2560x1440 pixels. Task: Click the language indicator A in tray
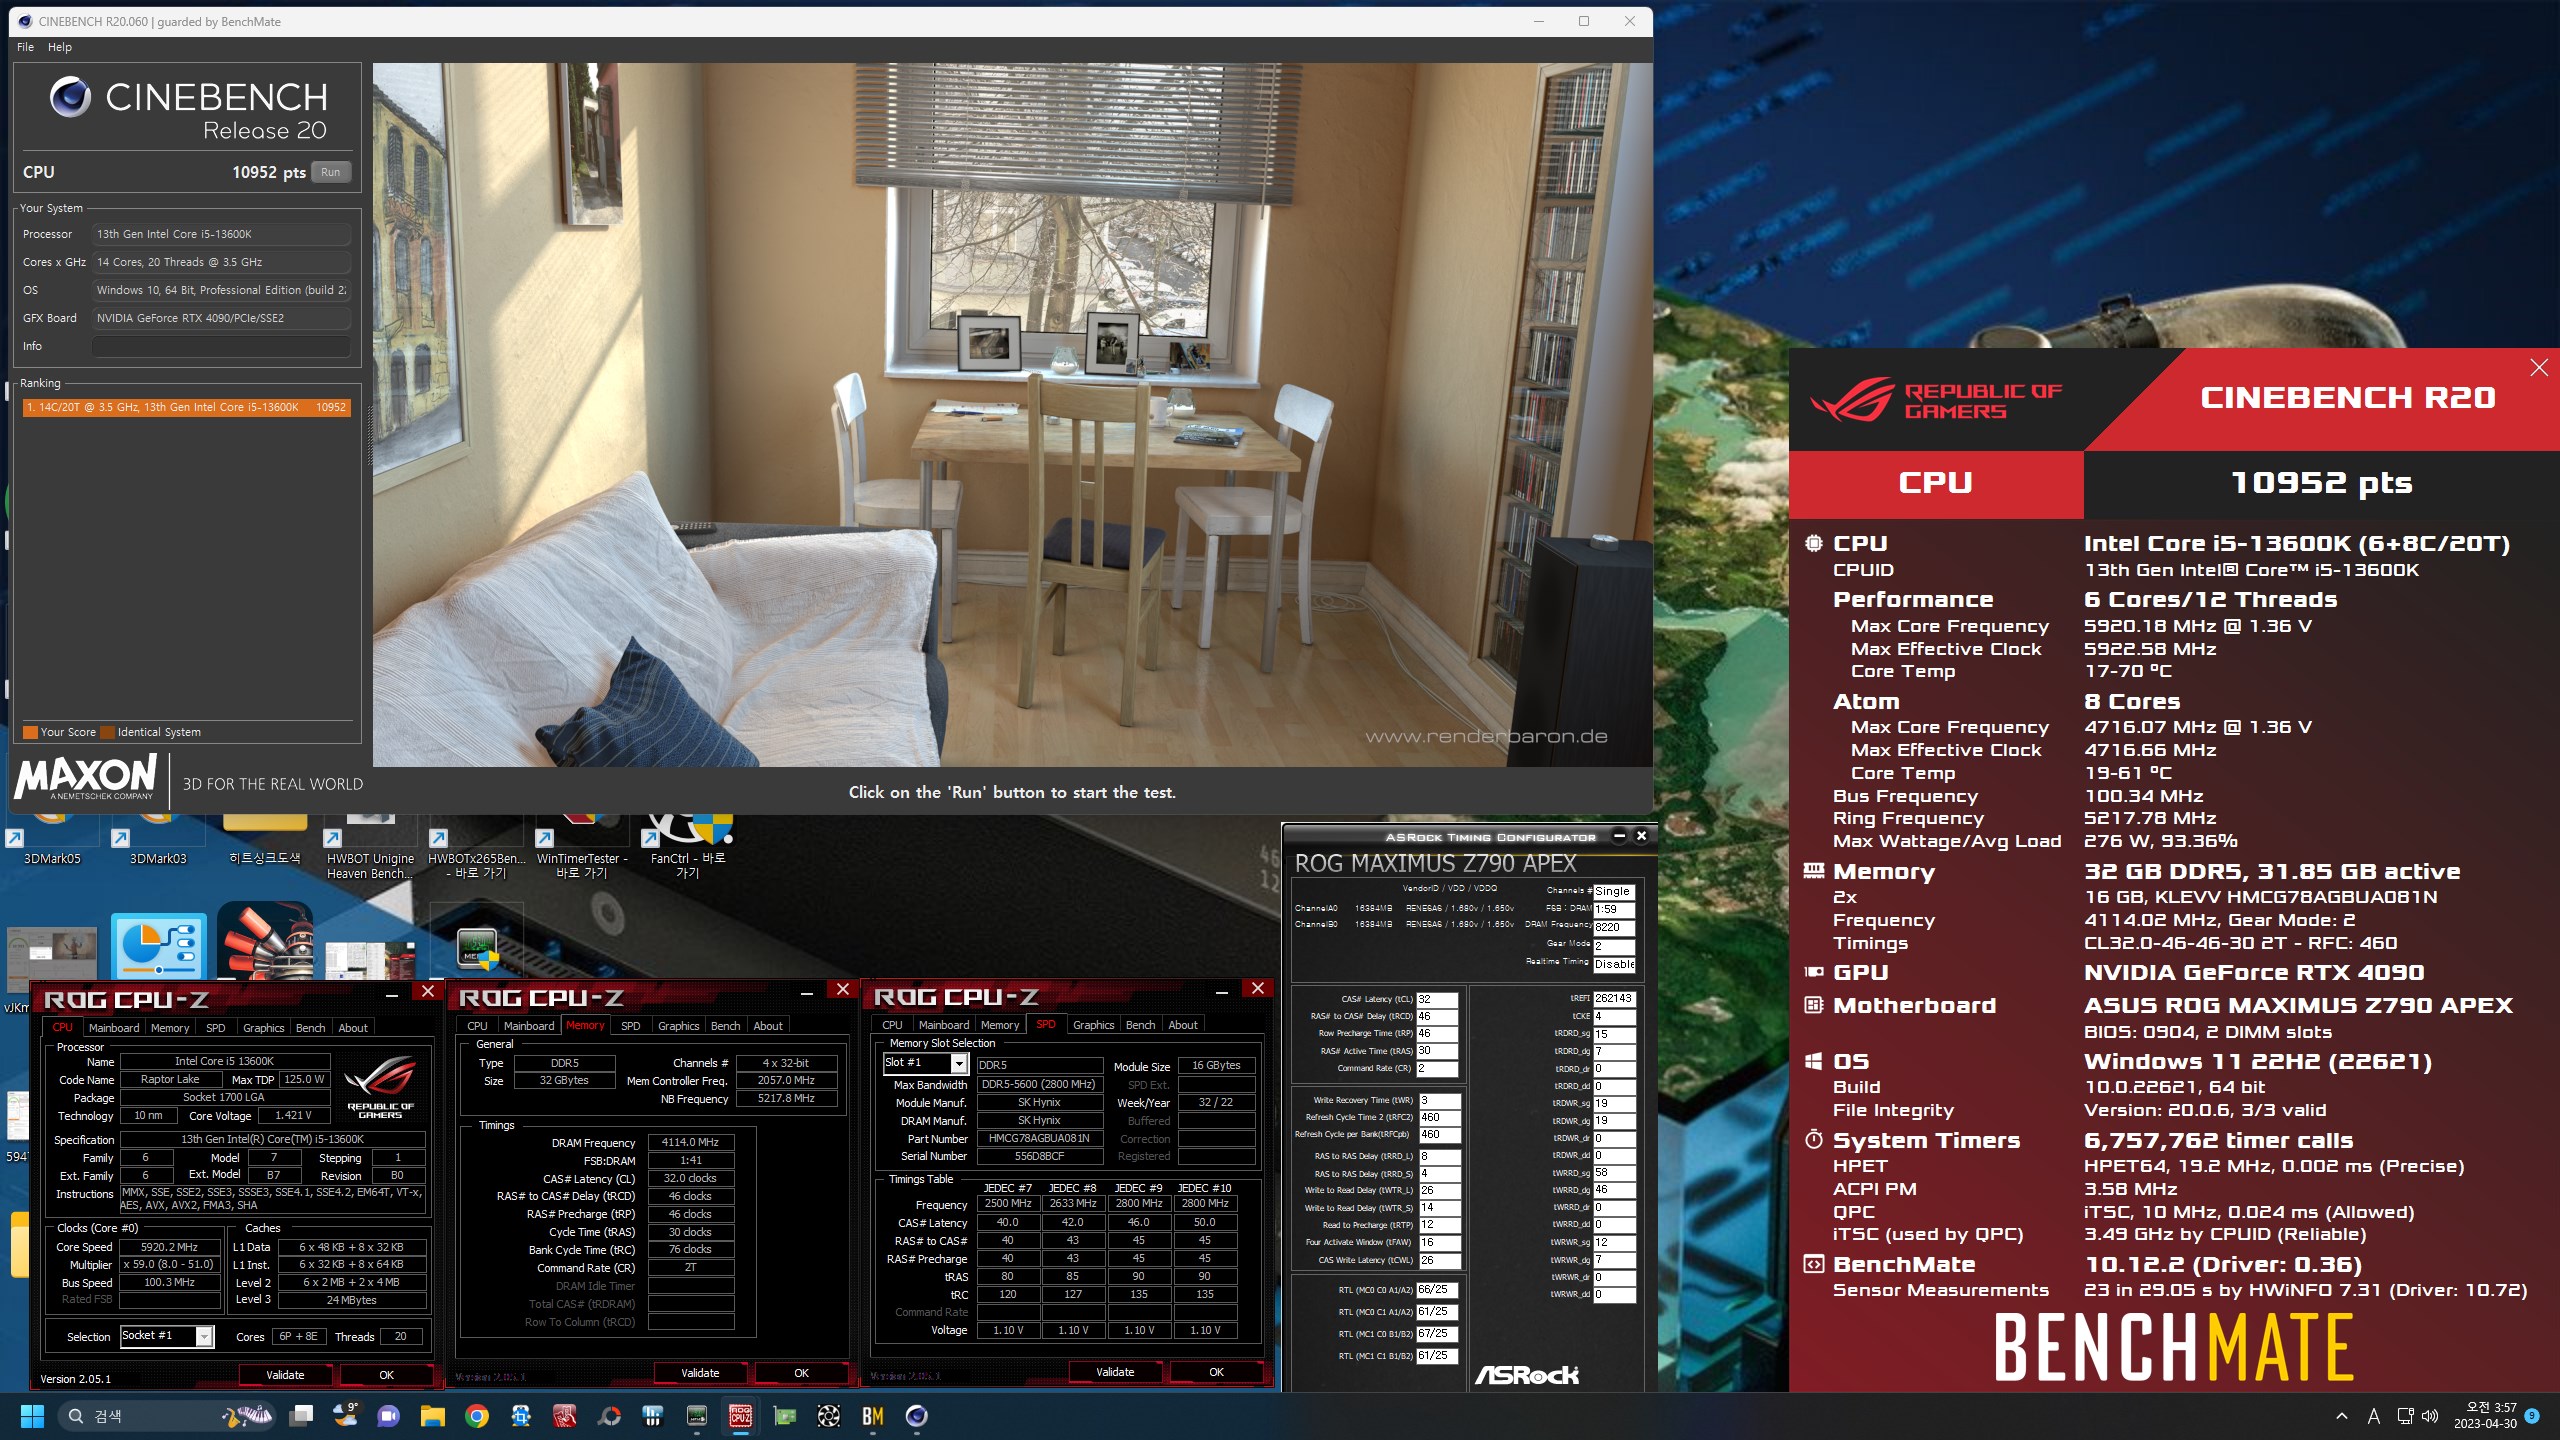pyautogui.click(x=2373, y=1416)
